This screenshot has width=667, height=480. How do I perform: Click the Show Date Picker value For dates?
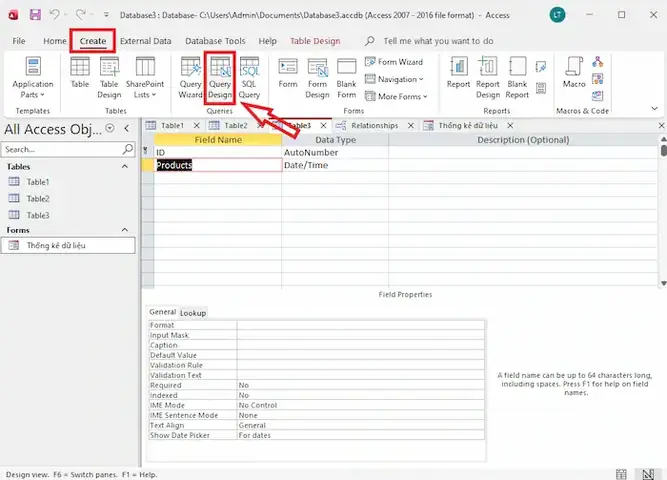[360, 435]
